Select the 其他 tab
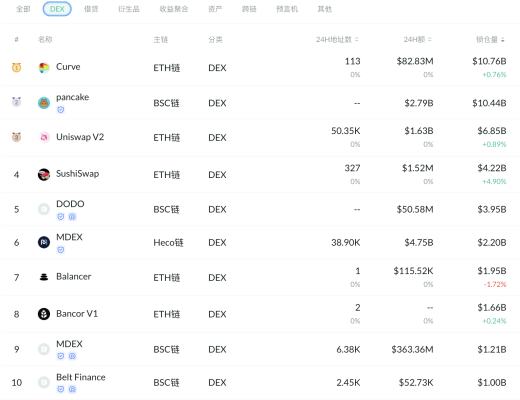This screenshot has width=520, height=400. pos(324,9)
